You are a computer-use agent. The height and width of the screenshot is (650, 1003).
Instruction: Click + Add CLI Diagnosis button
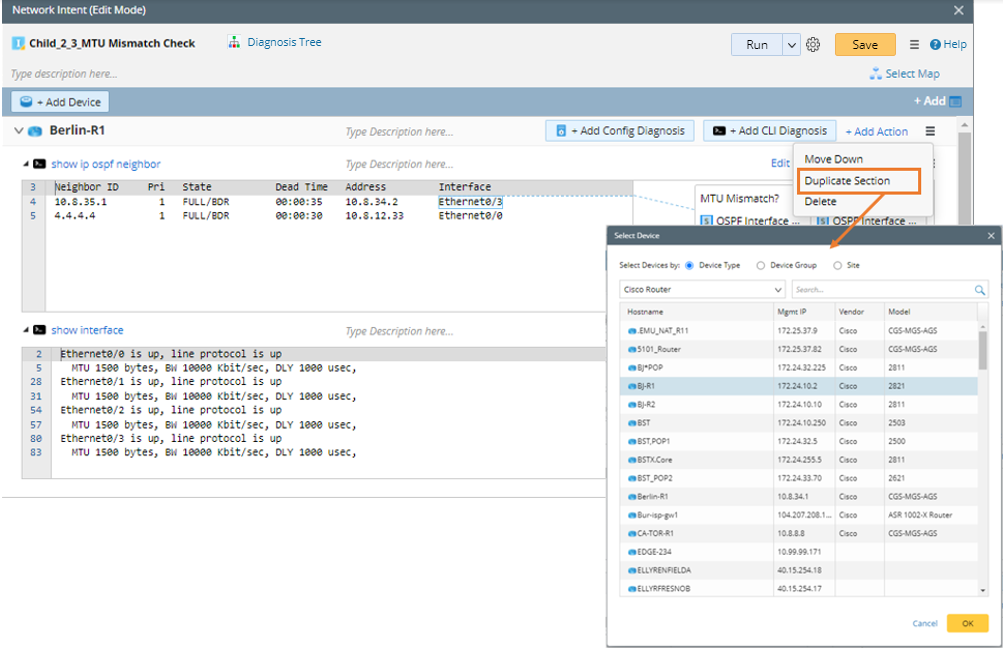coord(770,131)
